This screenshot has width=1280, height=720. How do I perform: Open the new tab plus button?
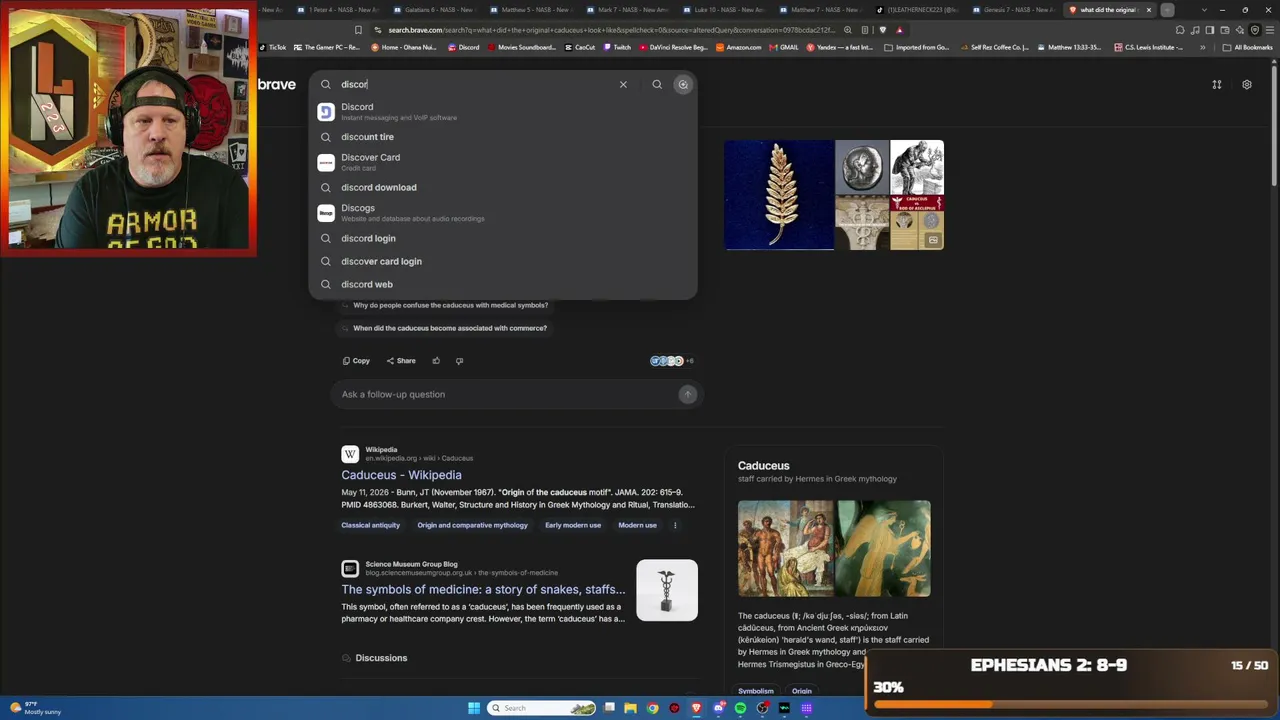1167,10
